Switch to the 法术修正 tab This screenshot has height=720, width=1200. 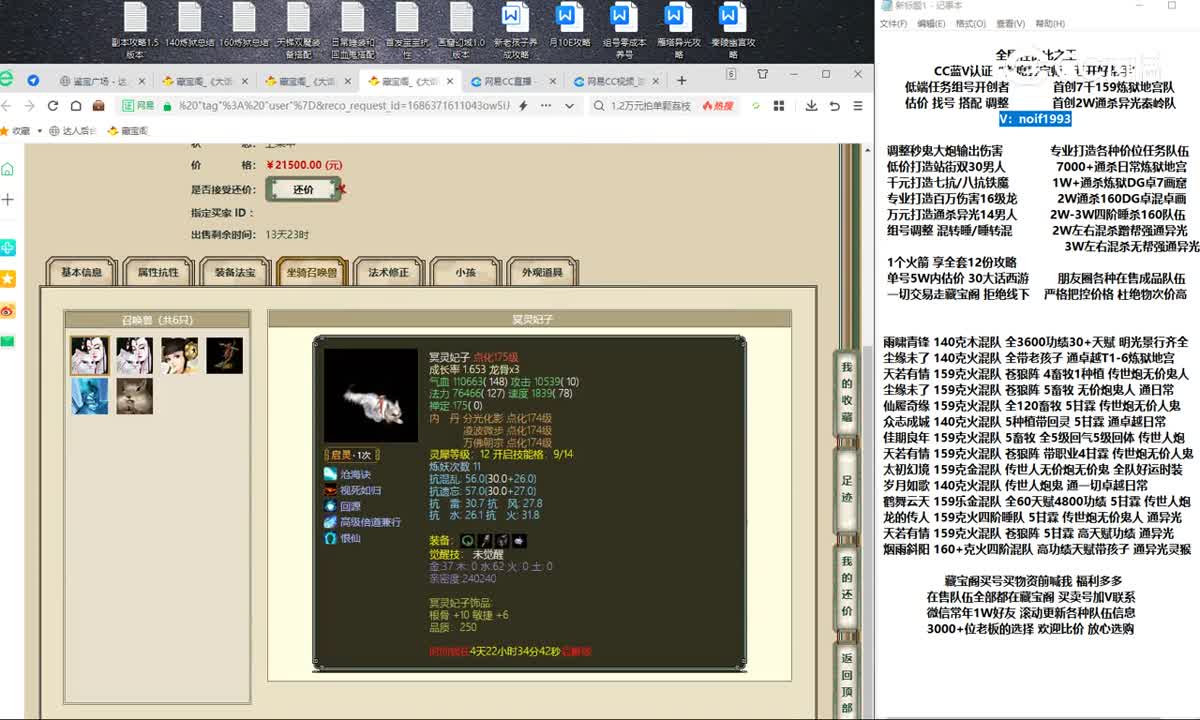pyautogui.click(x=389, y=272)
